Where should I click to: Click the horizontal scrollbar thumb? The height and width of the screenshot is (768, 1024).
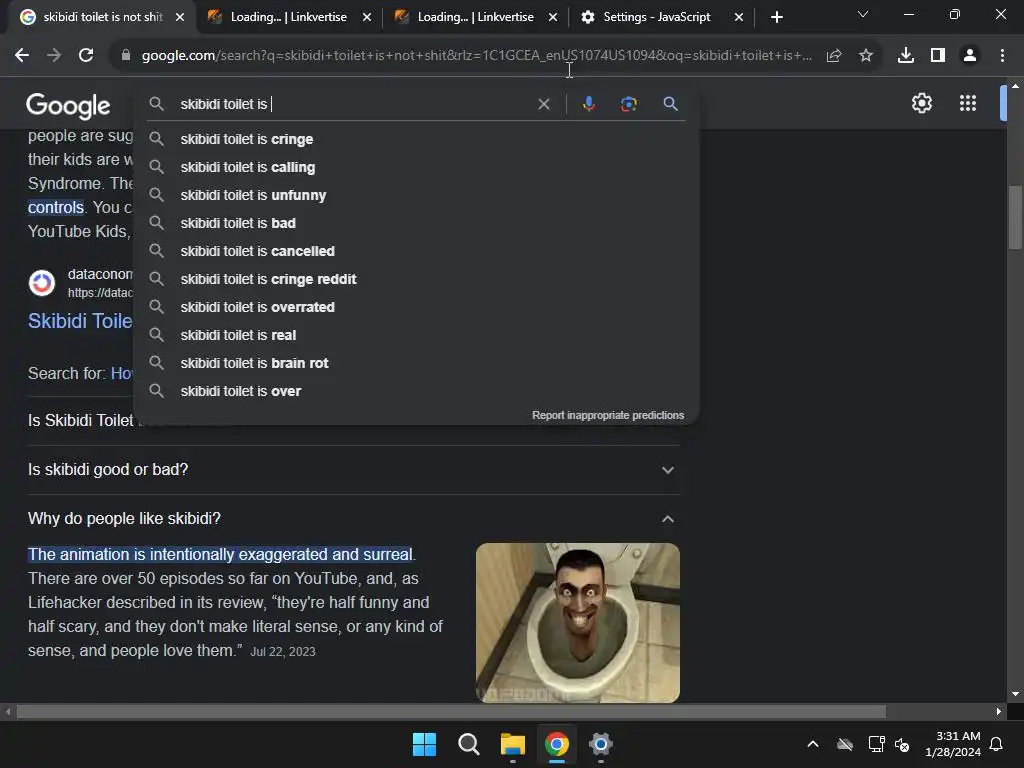451,711
